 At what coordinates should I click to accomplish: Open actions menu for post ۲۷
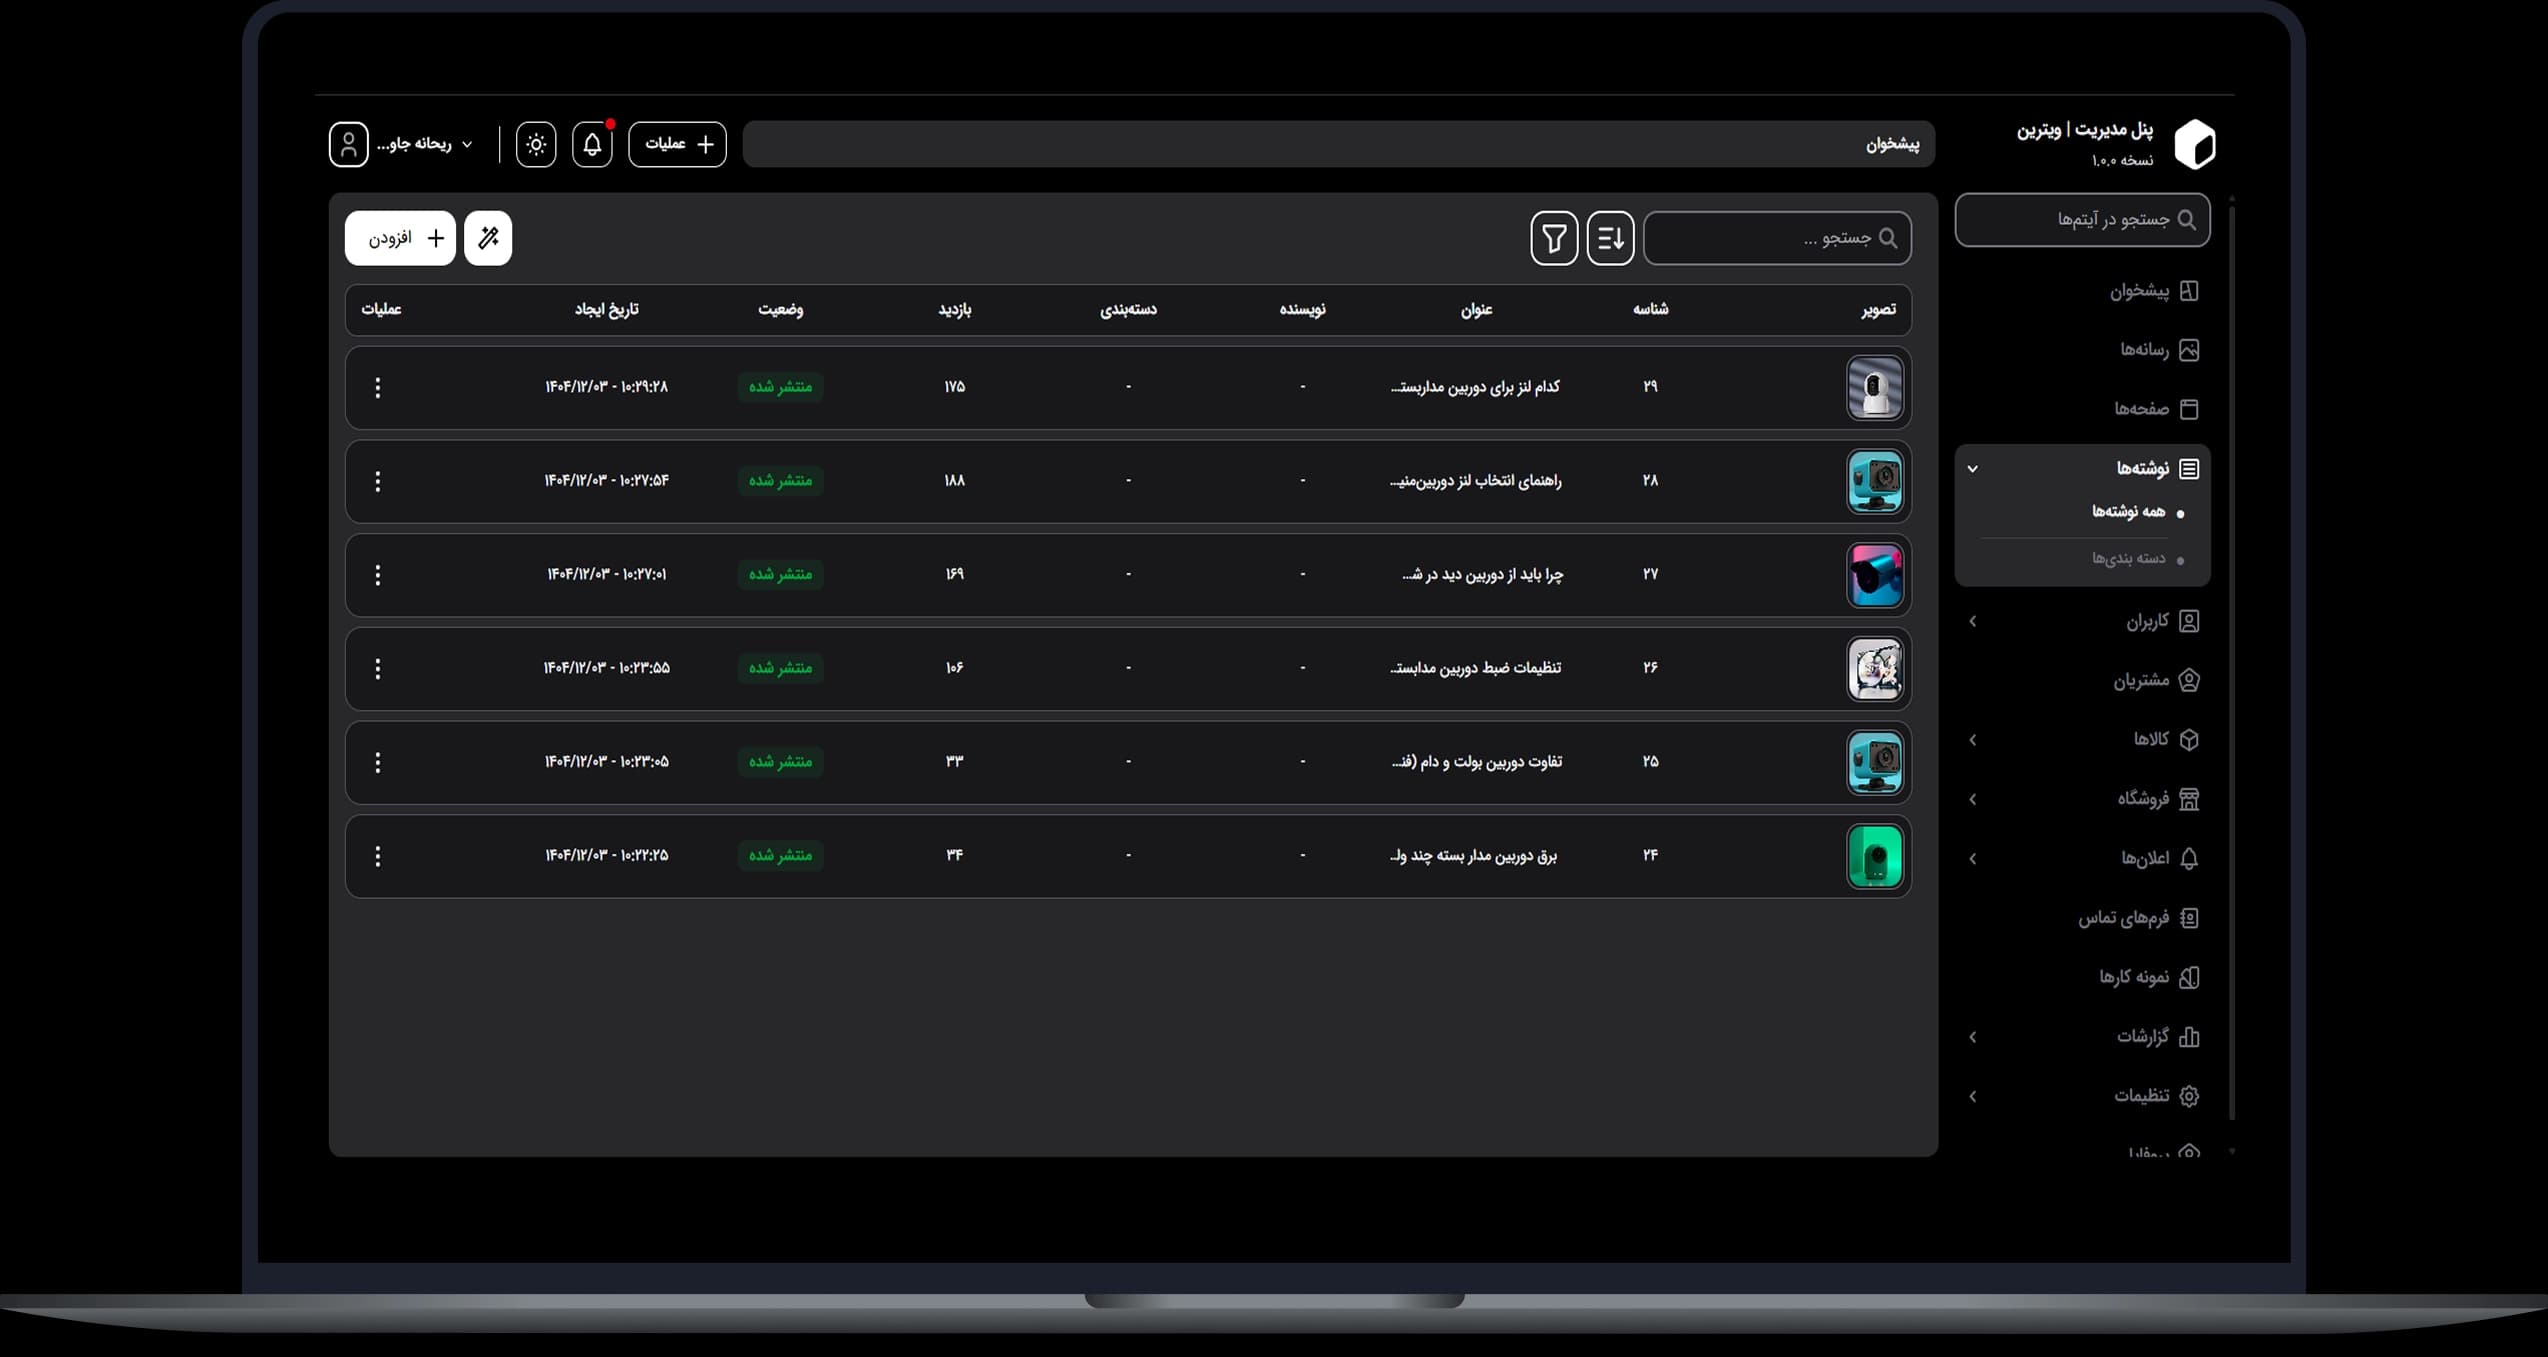[377, 575]
